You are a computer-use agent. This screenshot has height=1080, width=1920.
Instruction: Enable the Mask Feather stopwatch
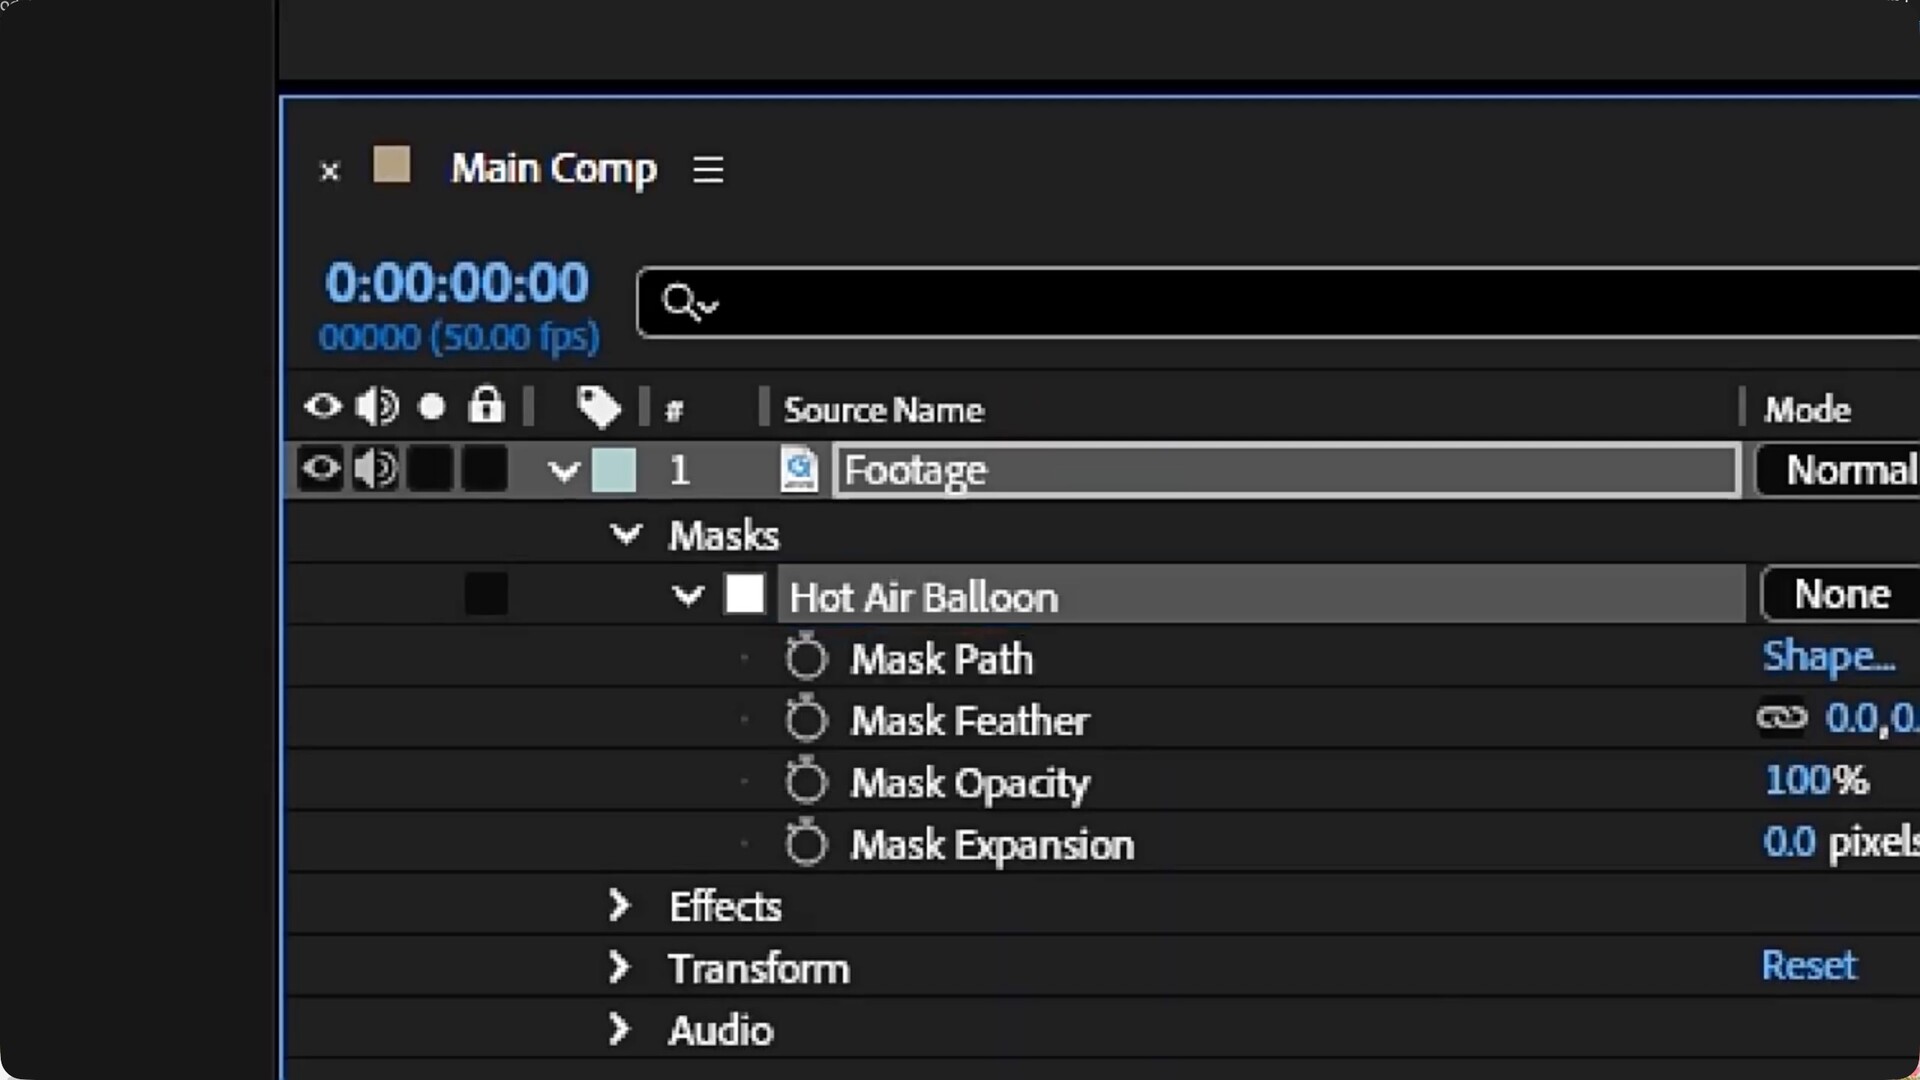(x=806, y=720)
